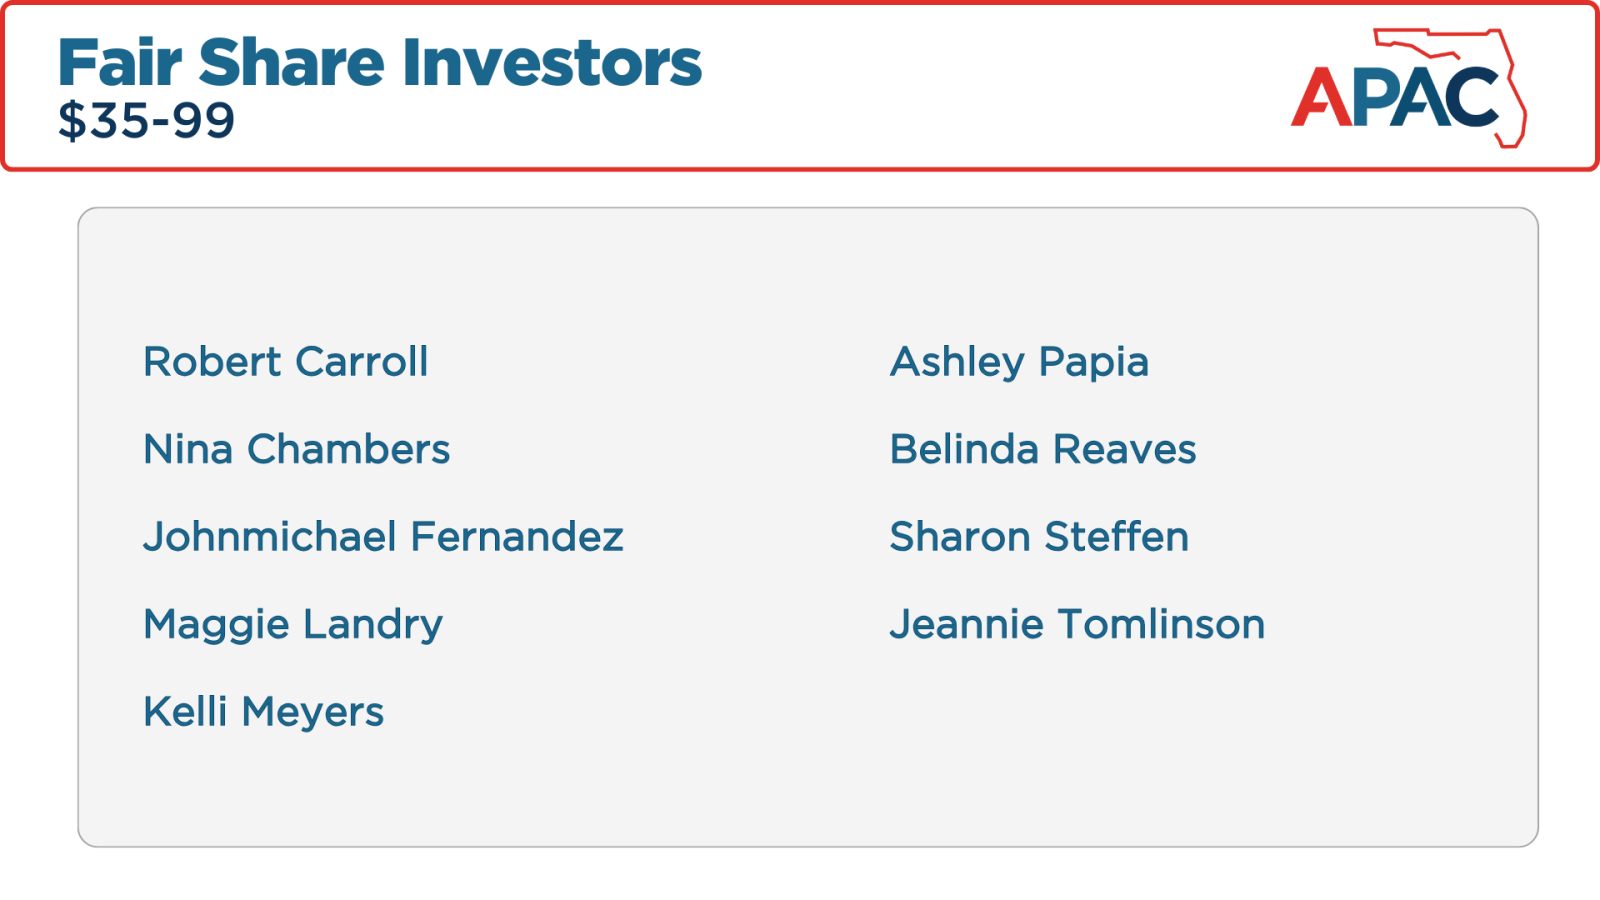Click Kelli Meyers in the investor list
Image resolution: width=1600 pixels, height=900 pixels.
[x=264, y=712]
